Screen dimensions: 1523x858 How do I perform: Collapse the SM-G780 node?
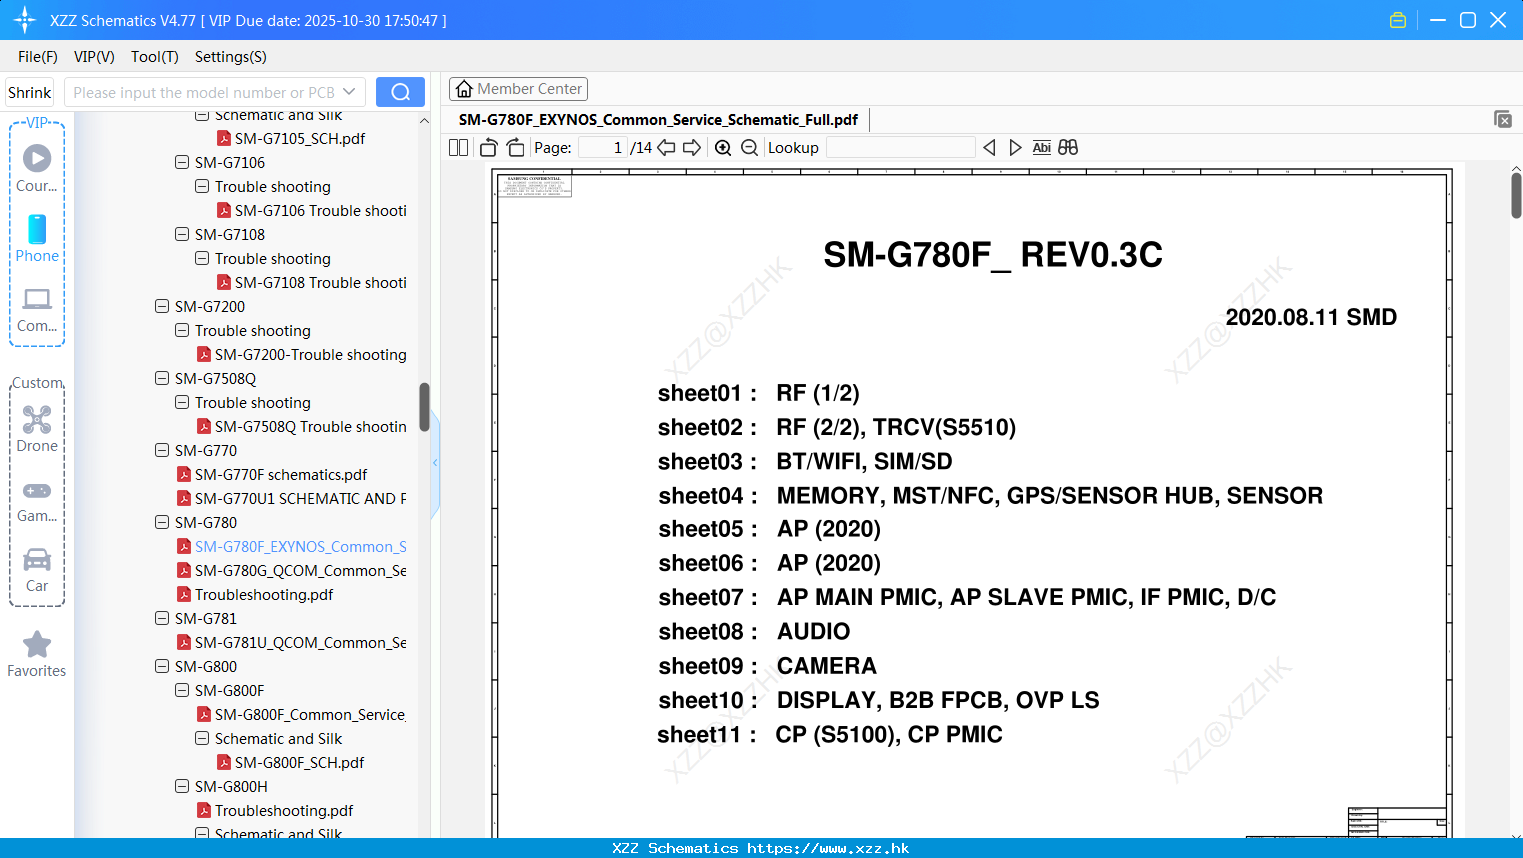(162, 522)
